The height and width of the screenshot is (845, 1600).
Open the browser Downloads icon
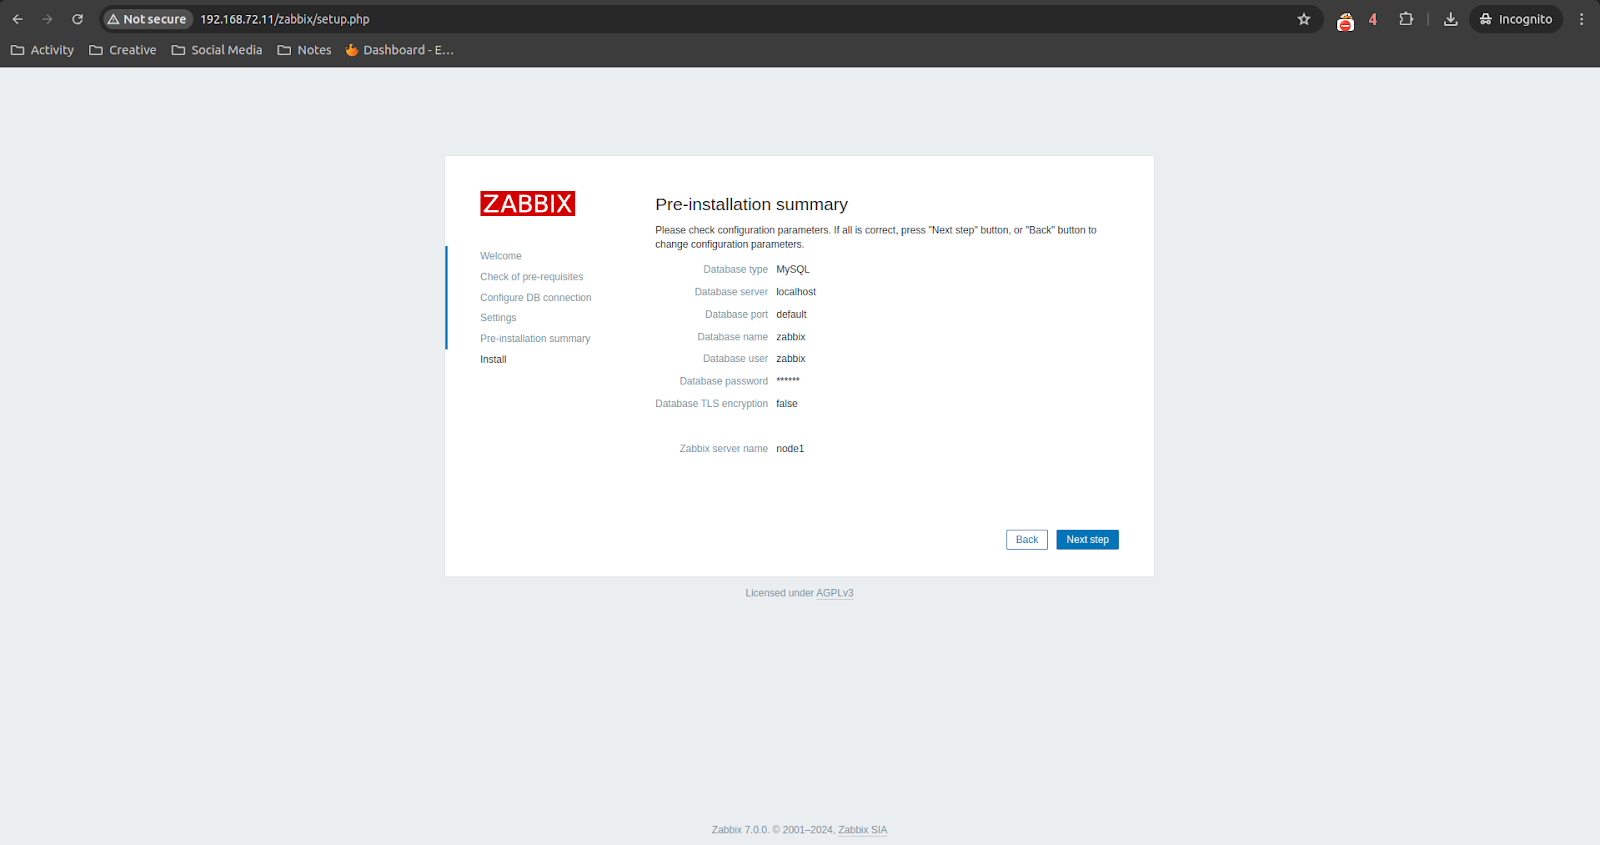[1451, 19]
